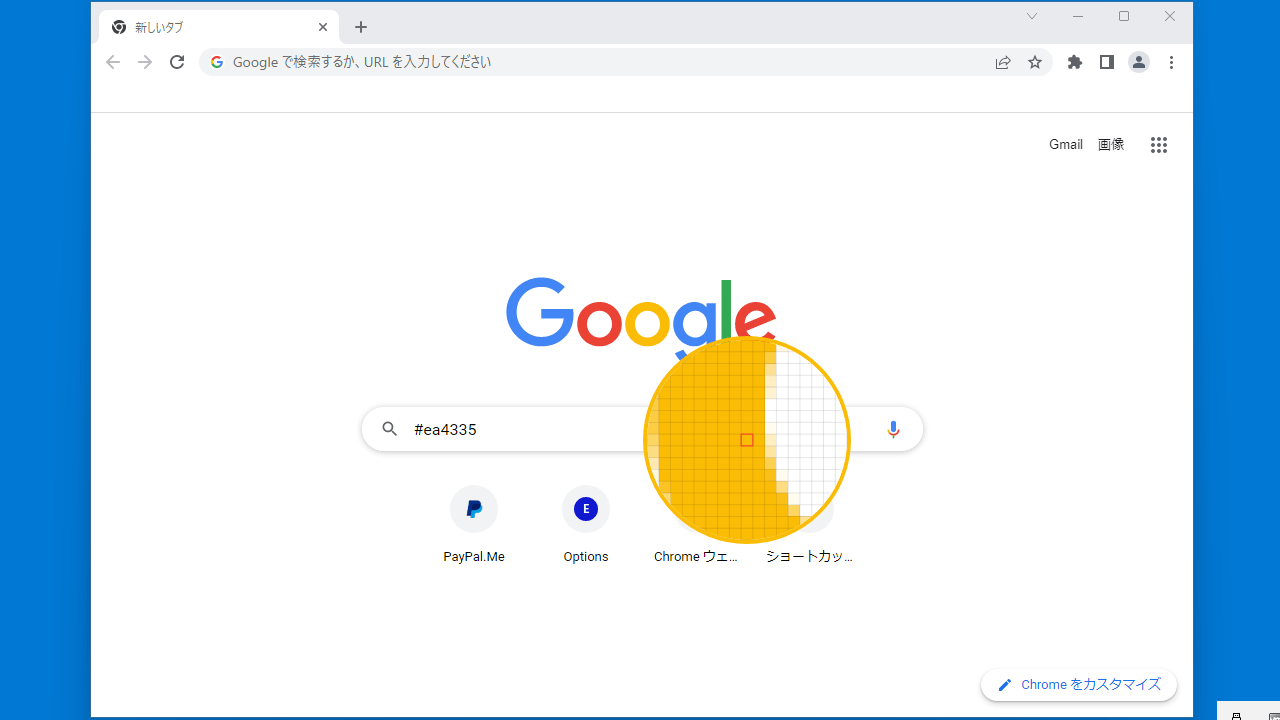Open the tab search dropdown chevron
This screenshot has height=720, width=1280.
tap(1032, 16)
